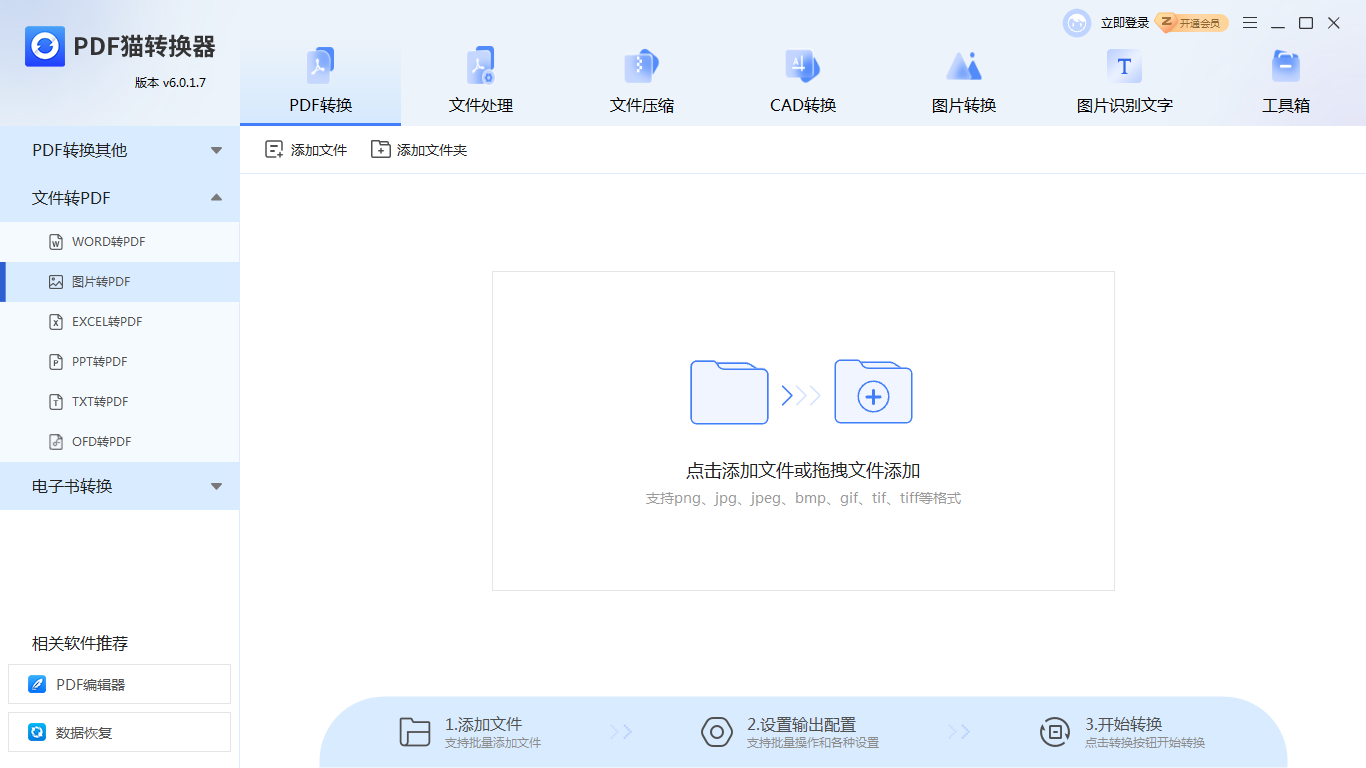Expand the PDF转换其他 section arrow

(216, 151)
